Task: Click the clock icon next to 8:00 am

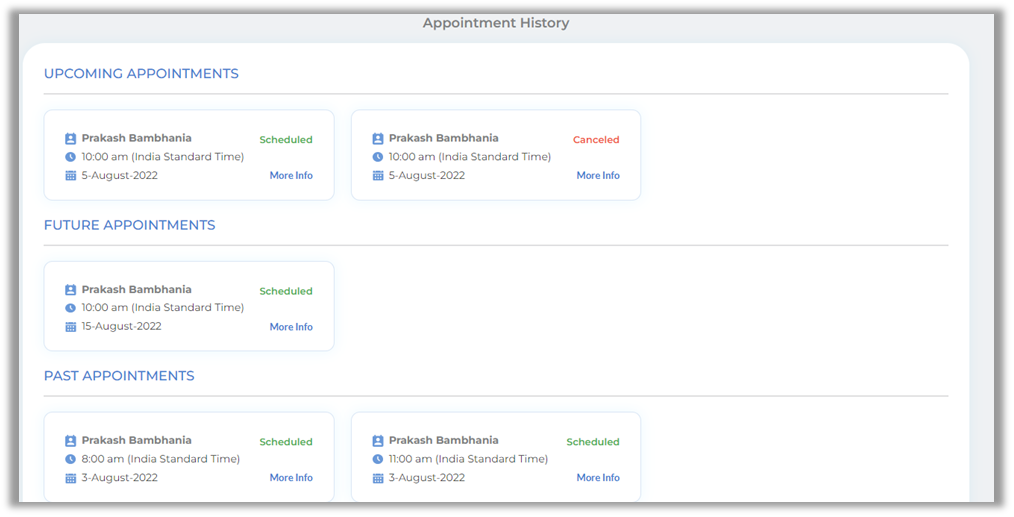Action: (70, 459)
